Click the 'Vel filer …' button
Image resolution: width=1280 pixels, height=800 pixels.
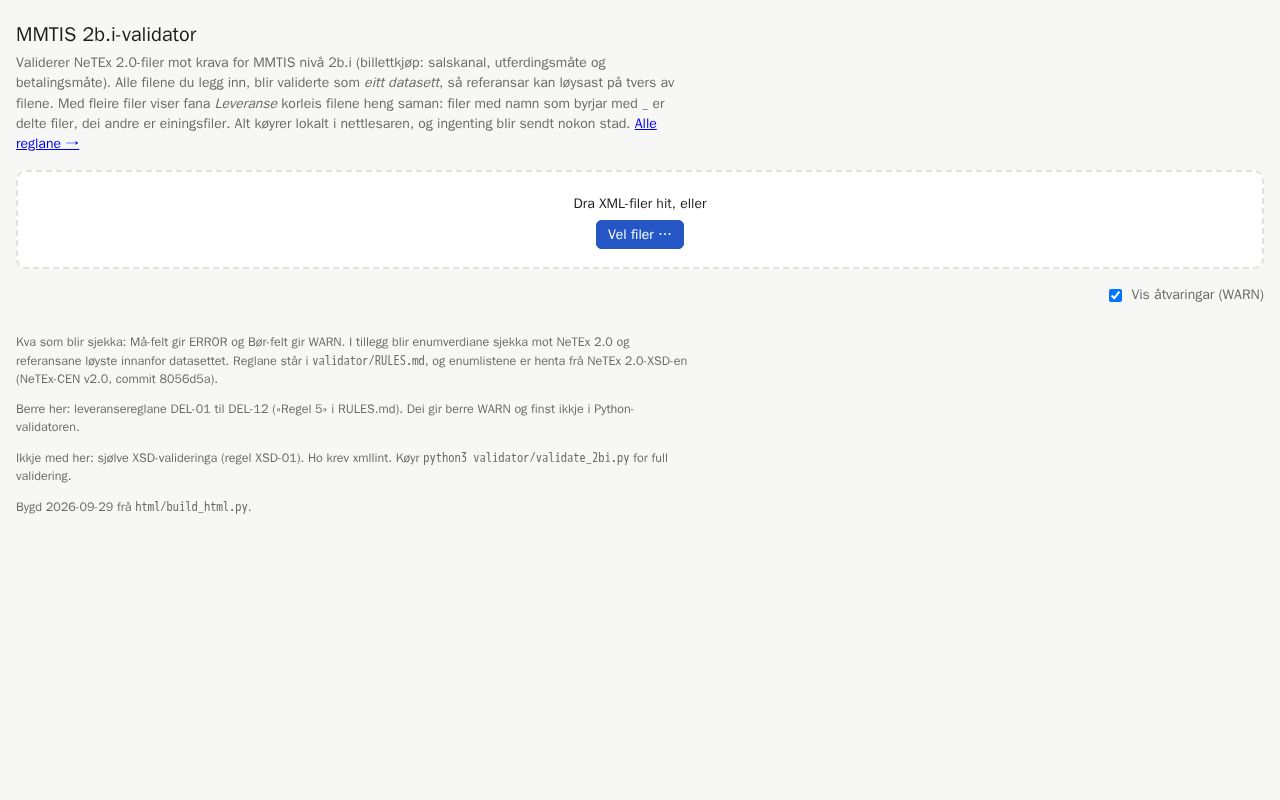(x=640, y=234)
